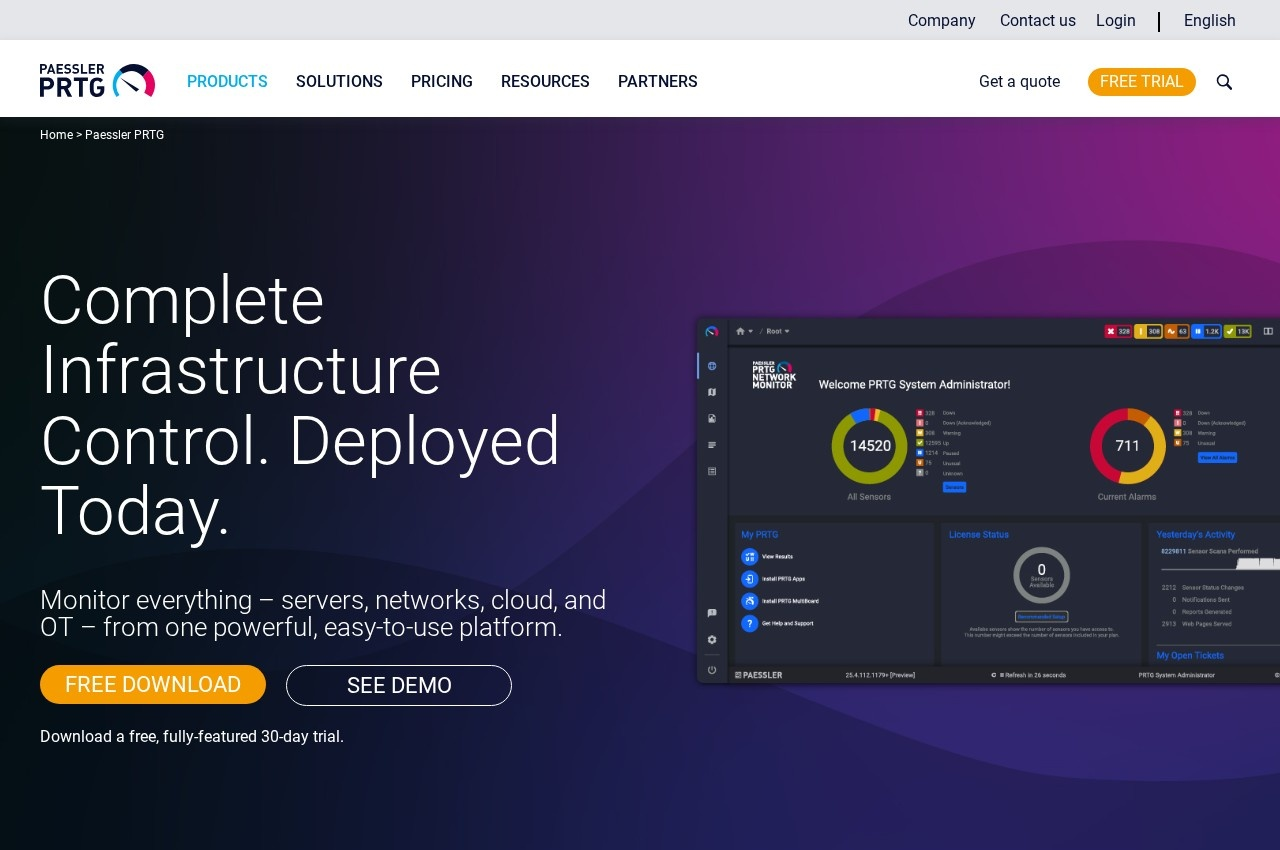Click the SEE DEMO button
Screen dimensions: 1280x850
(x=399, y=686)
